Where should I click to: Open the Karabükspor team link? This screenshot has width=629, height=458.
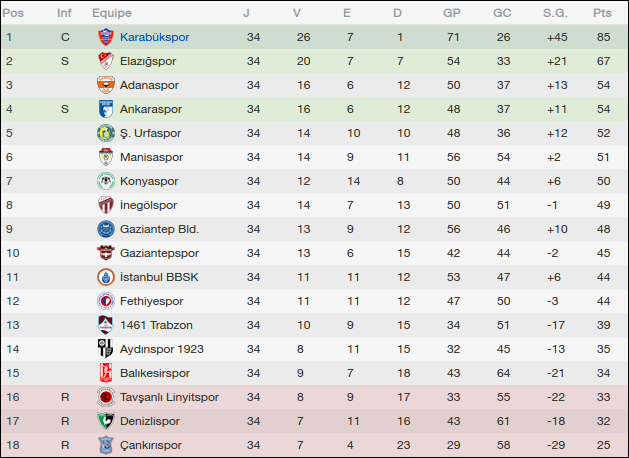[x=154, y=37]
